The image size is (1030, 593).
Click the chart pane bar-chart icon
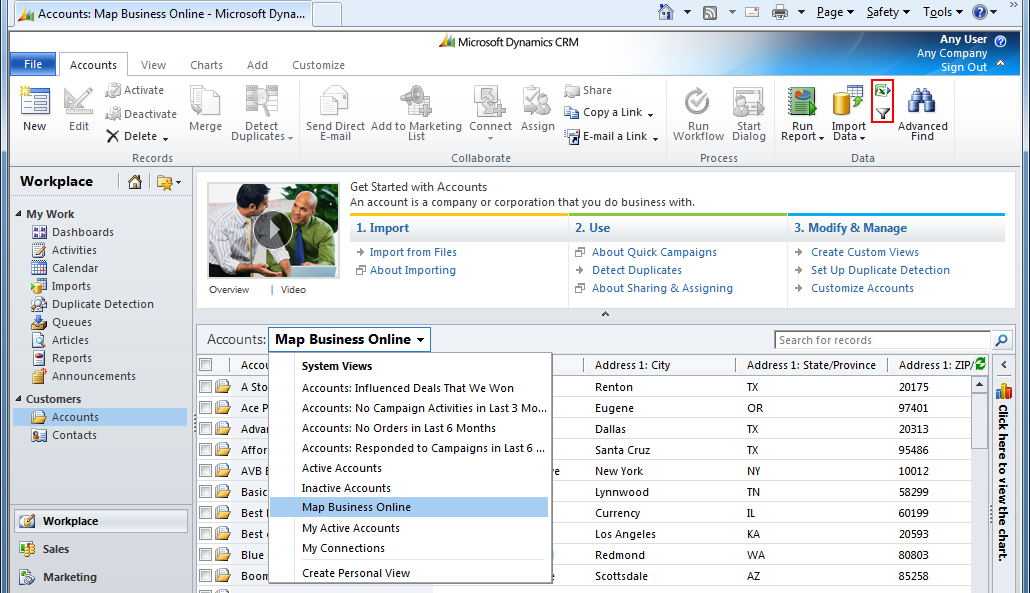[1003, 391]
